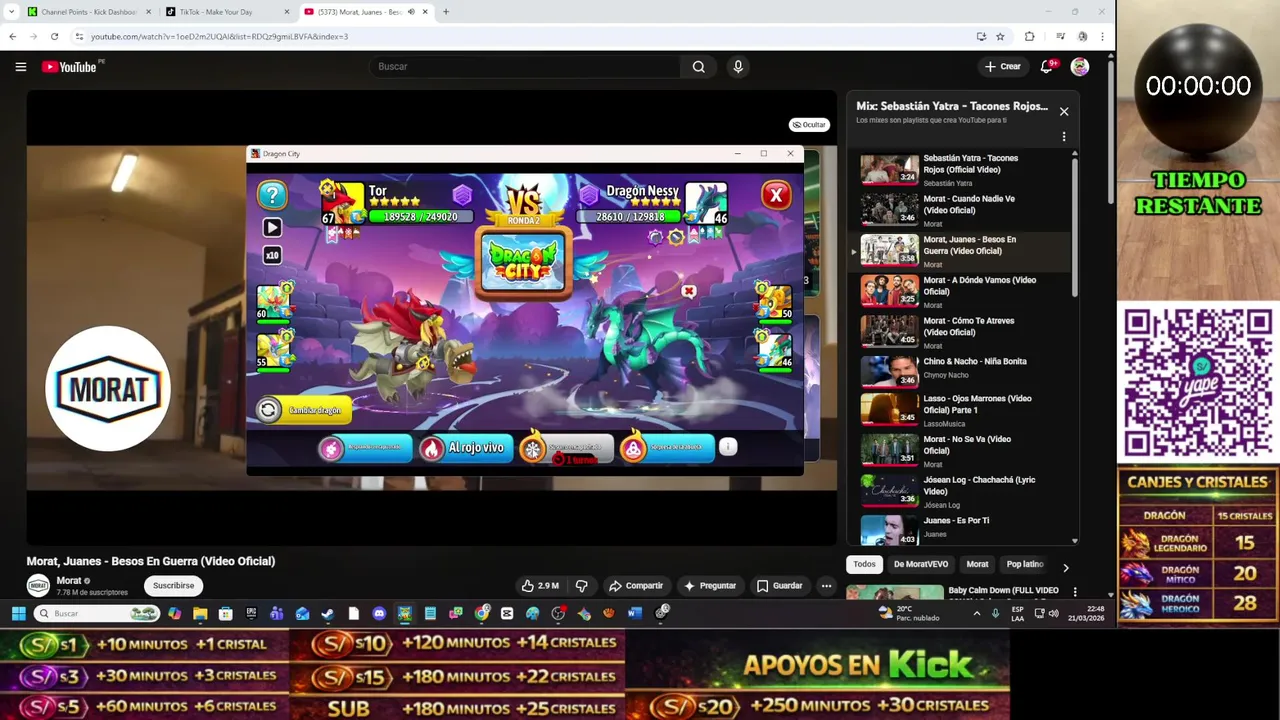Screen dimensions: 1280x720
Task: Use the first pink flower attack skill
Action: (365, 449)
